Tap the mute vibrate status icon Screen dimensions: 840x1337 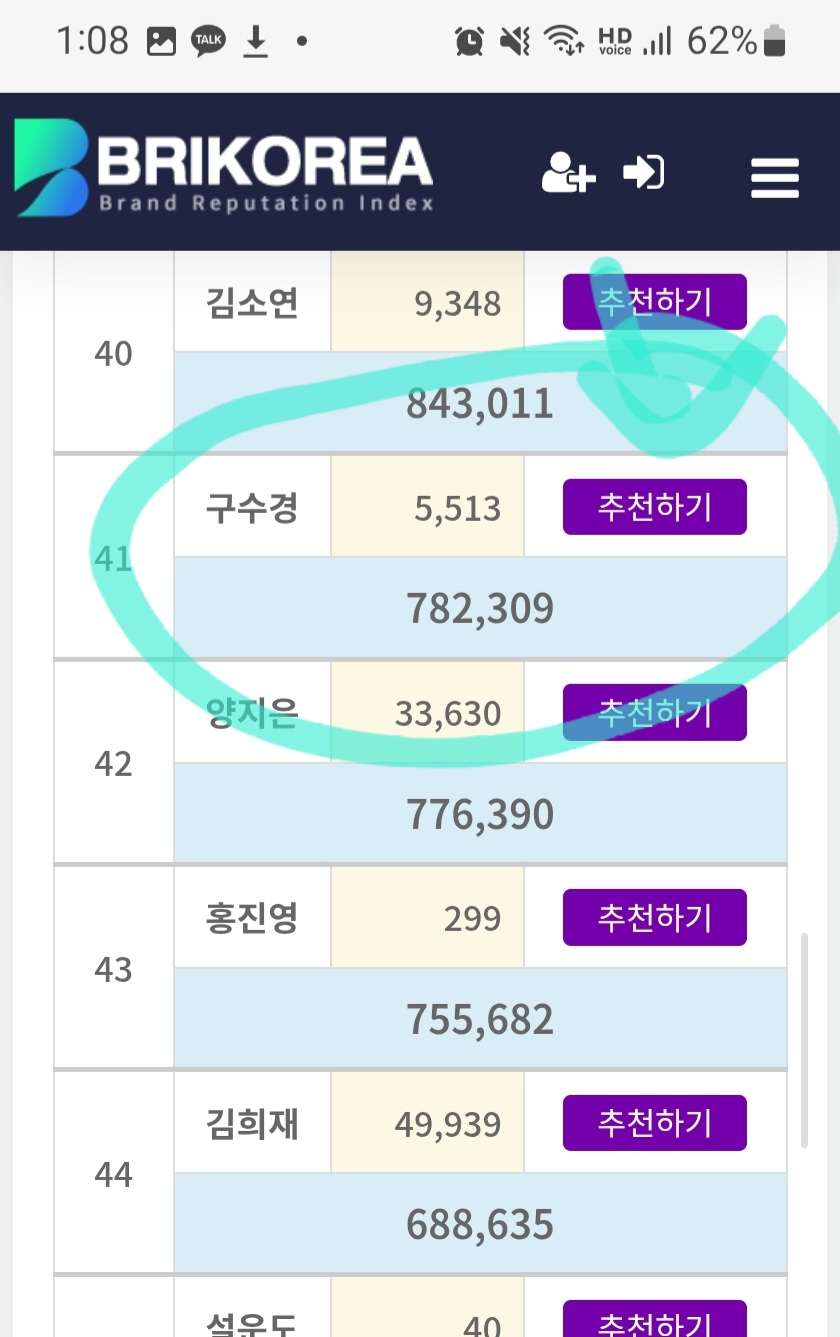point(515,41)
